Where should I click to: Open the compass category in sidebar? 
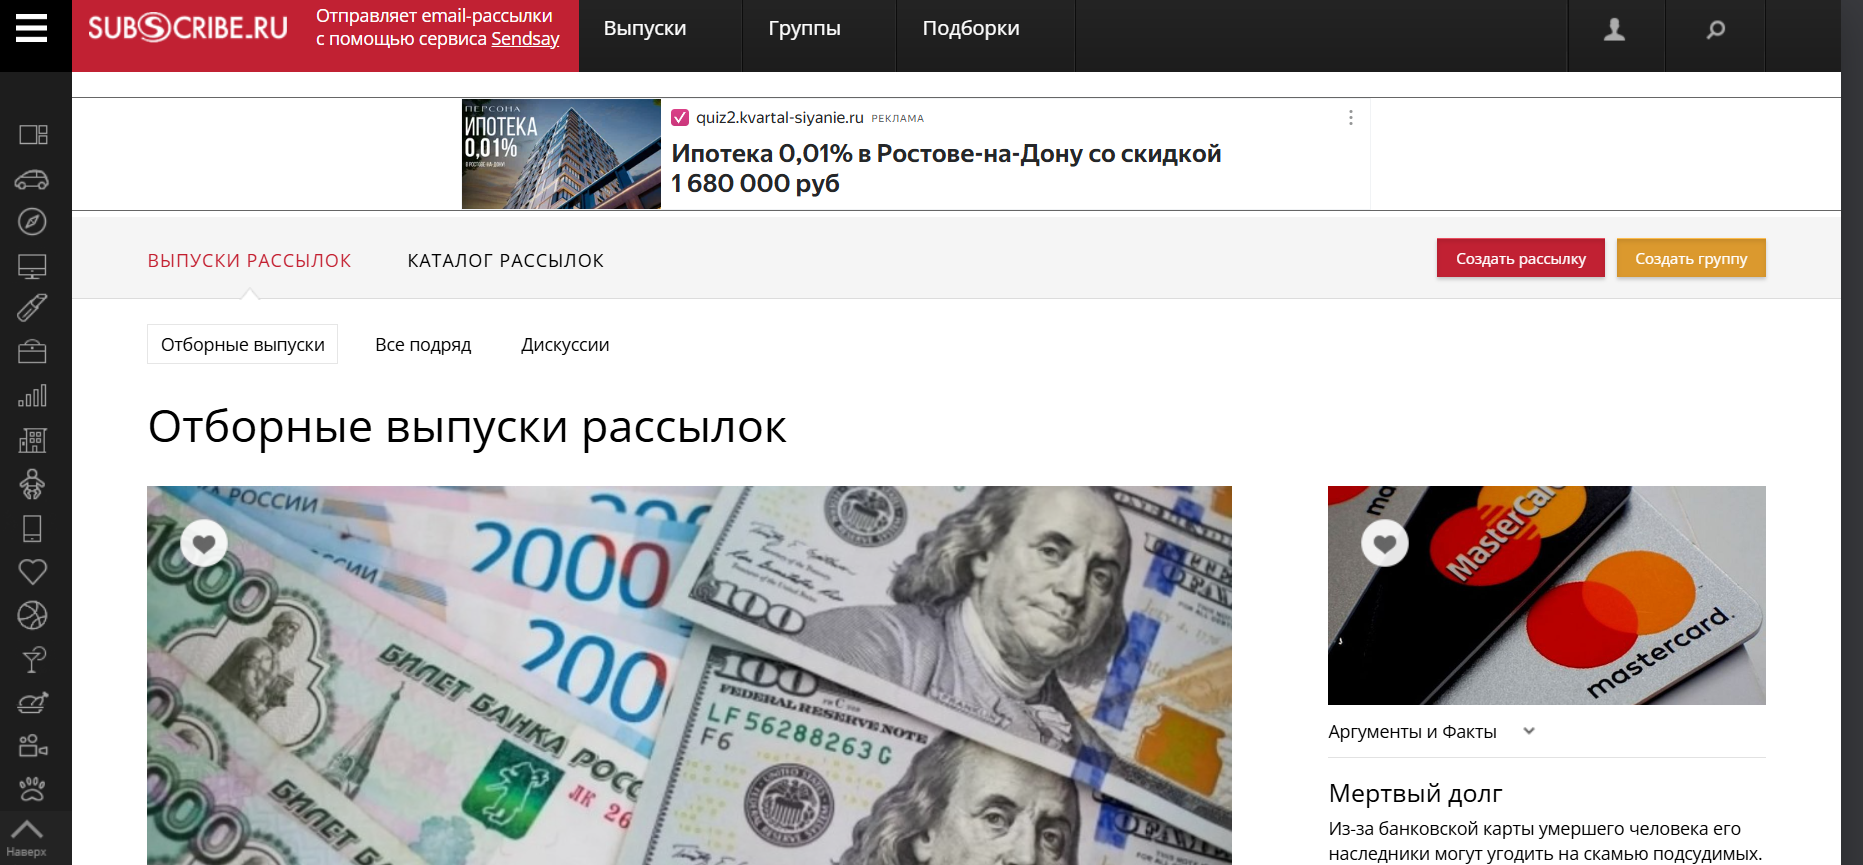(x=32, y=222)
